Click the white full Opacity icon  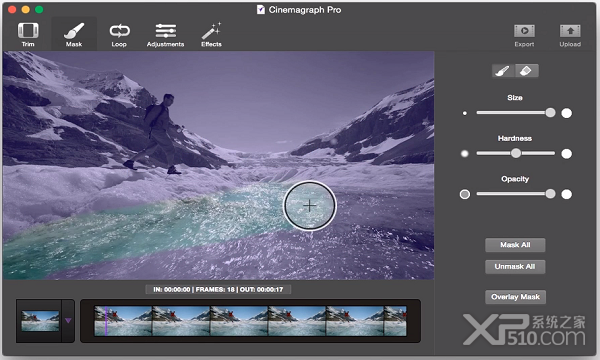pos(566,194)
